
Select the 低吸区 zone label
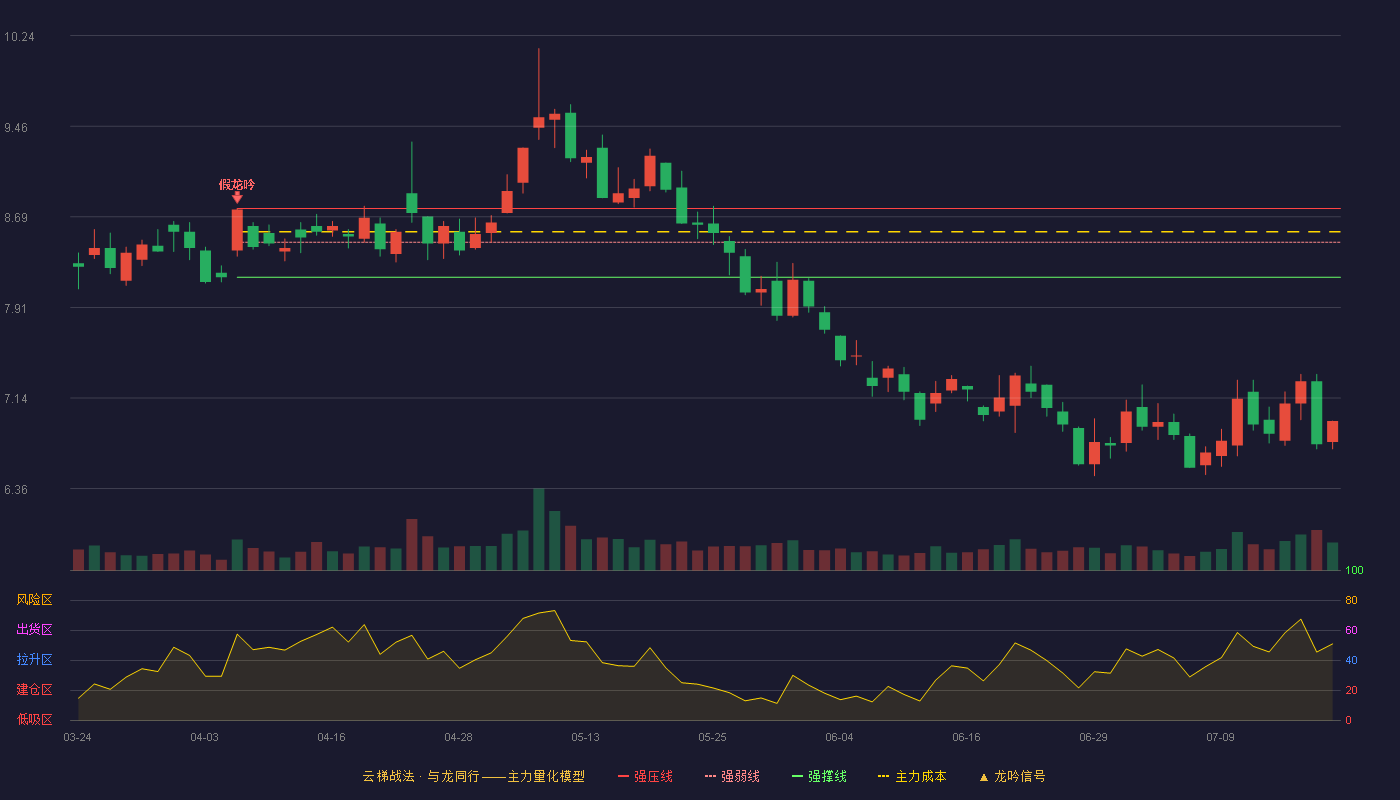coord(34,720)
